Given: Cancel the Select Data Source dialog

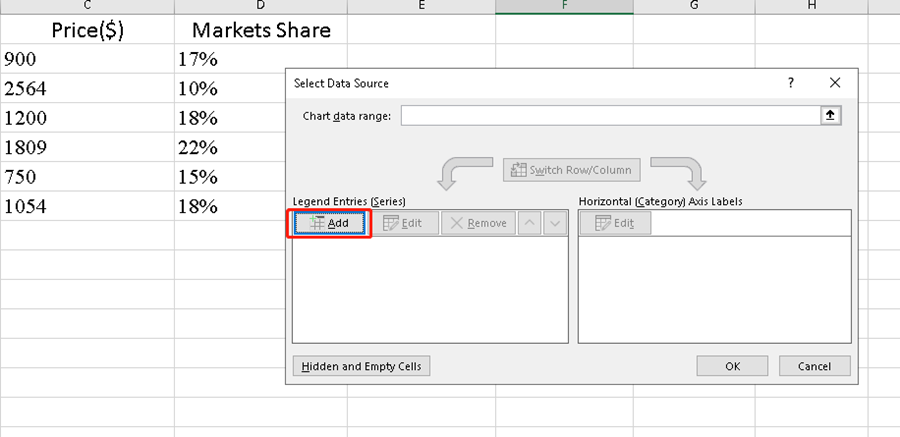Looking at the screenshot, I should pos(814,366).
